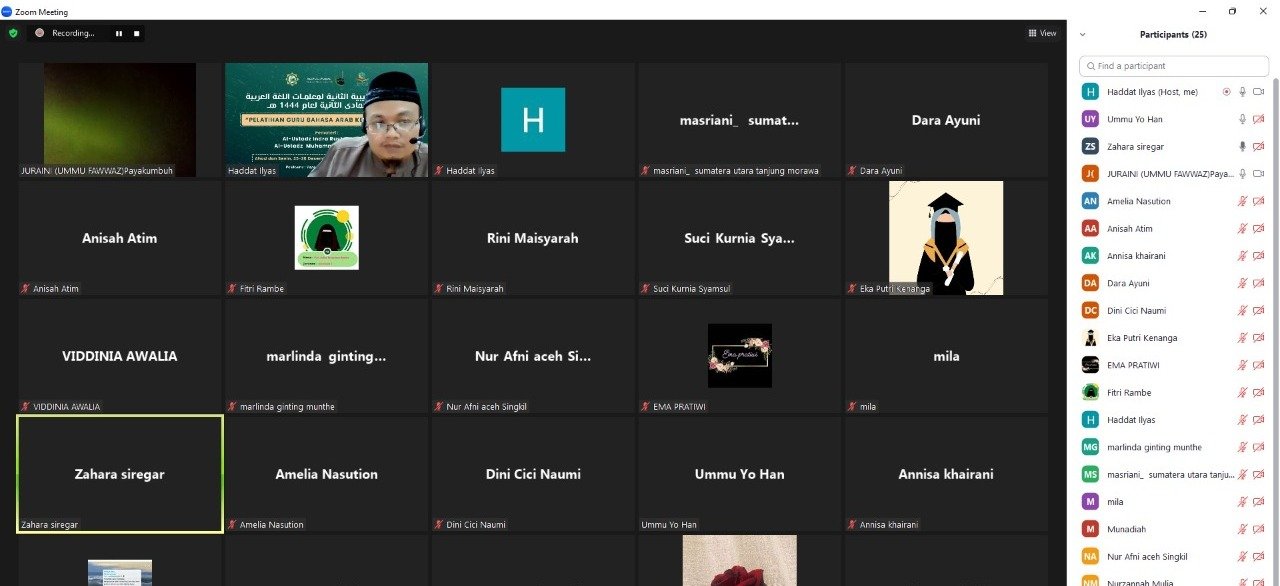Click Ummu Yo Han's microphone icon in list
The image size is (1280, 586).
click(x=1243, y=119)
